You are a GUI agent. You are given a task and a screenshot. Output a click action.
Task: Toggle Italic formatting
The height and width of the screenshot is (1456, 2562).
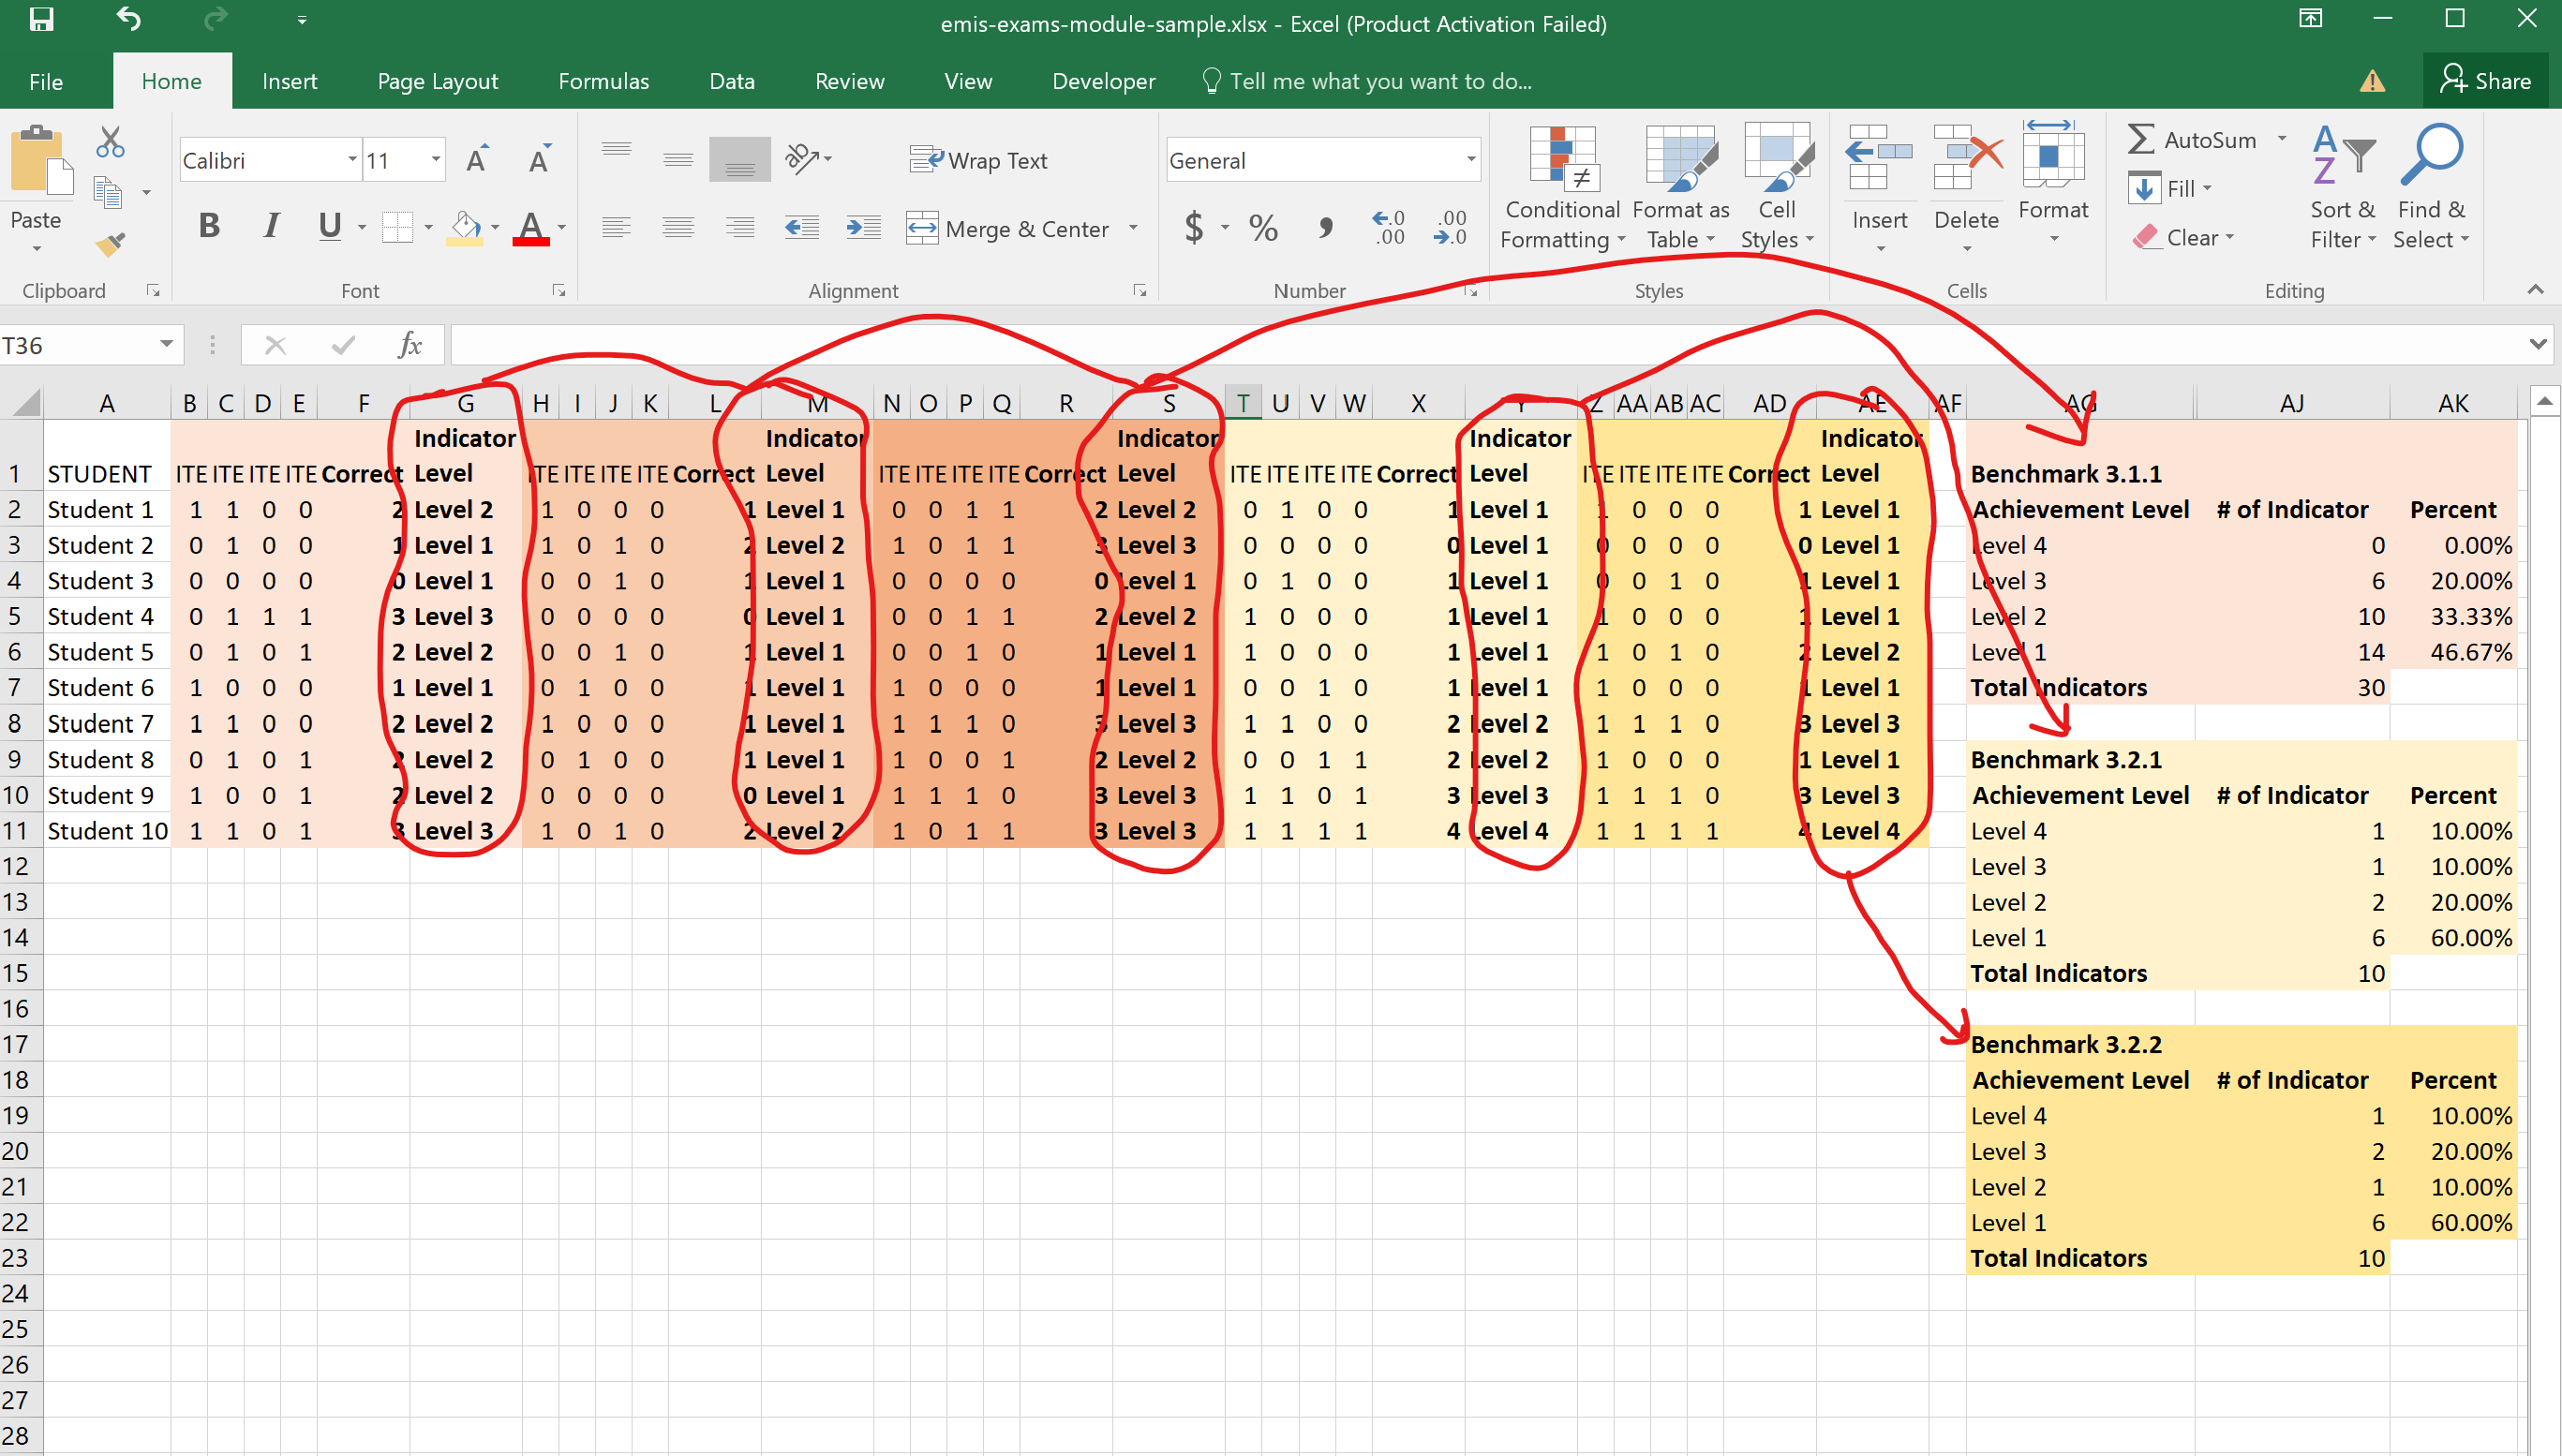pos(270,226)
